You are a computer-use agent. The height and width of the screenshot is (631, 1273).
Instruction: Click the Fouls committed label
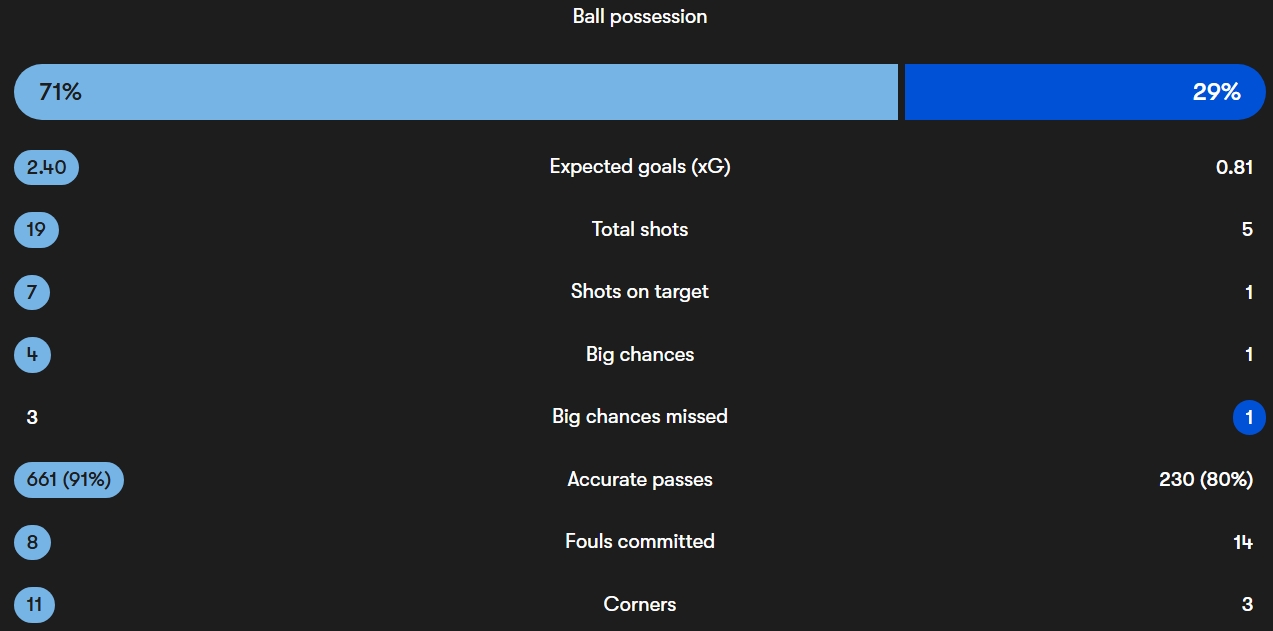[x=640, y=542]
